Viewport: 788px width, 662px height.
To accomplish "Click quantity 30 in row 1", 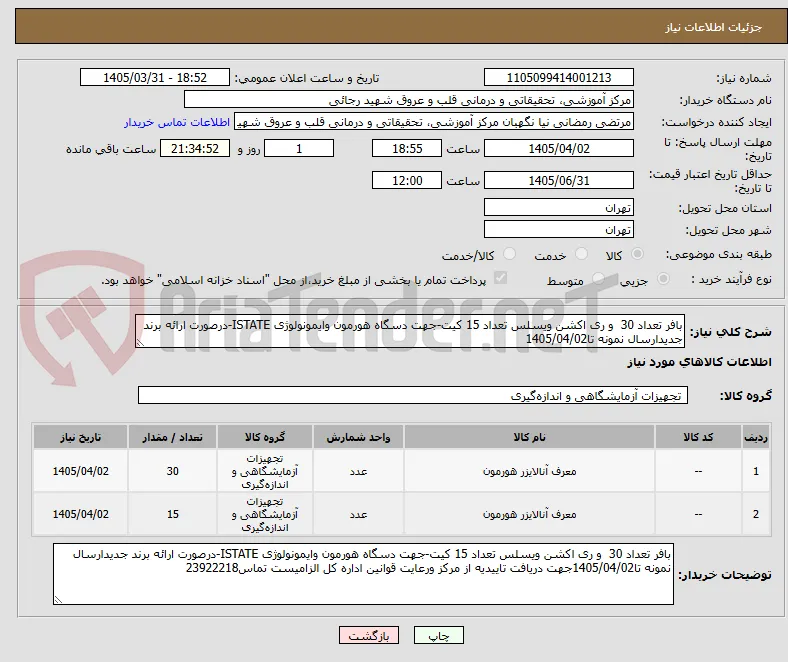I will [172, 471].
